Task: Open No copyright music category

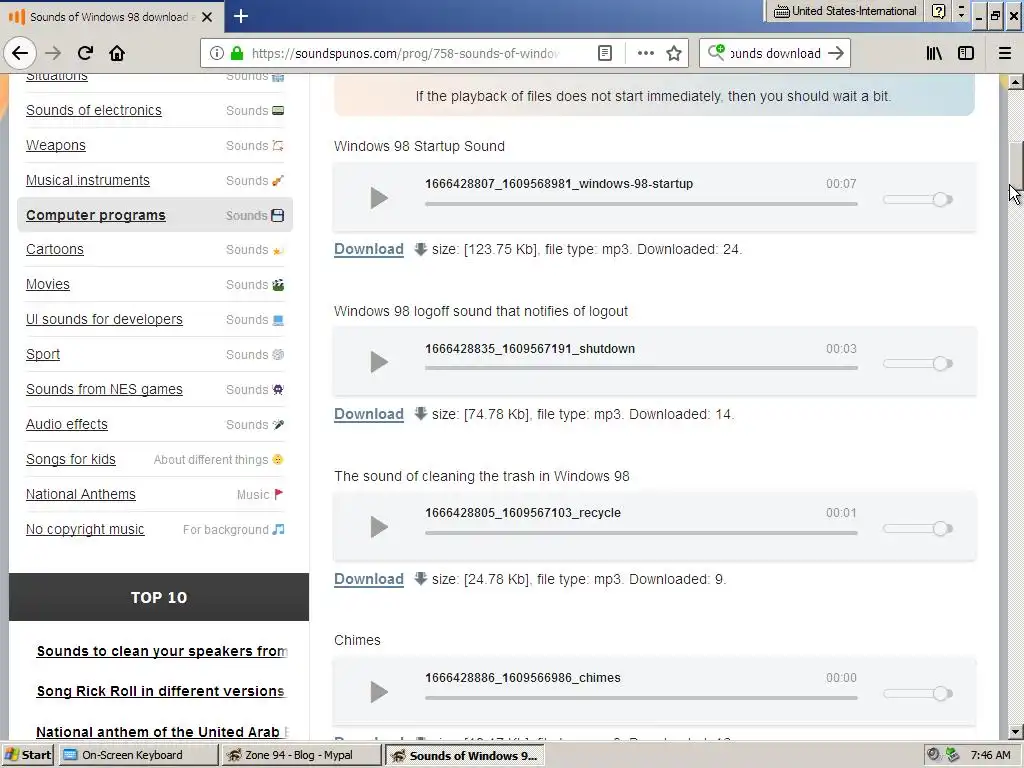Action: 85,530
